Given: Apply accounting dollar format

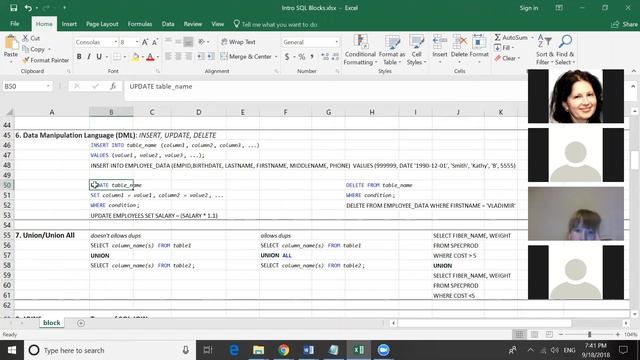Looking at the screenshot, I should coord(287,57).
